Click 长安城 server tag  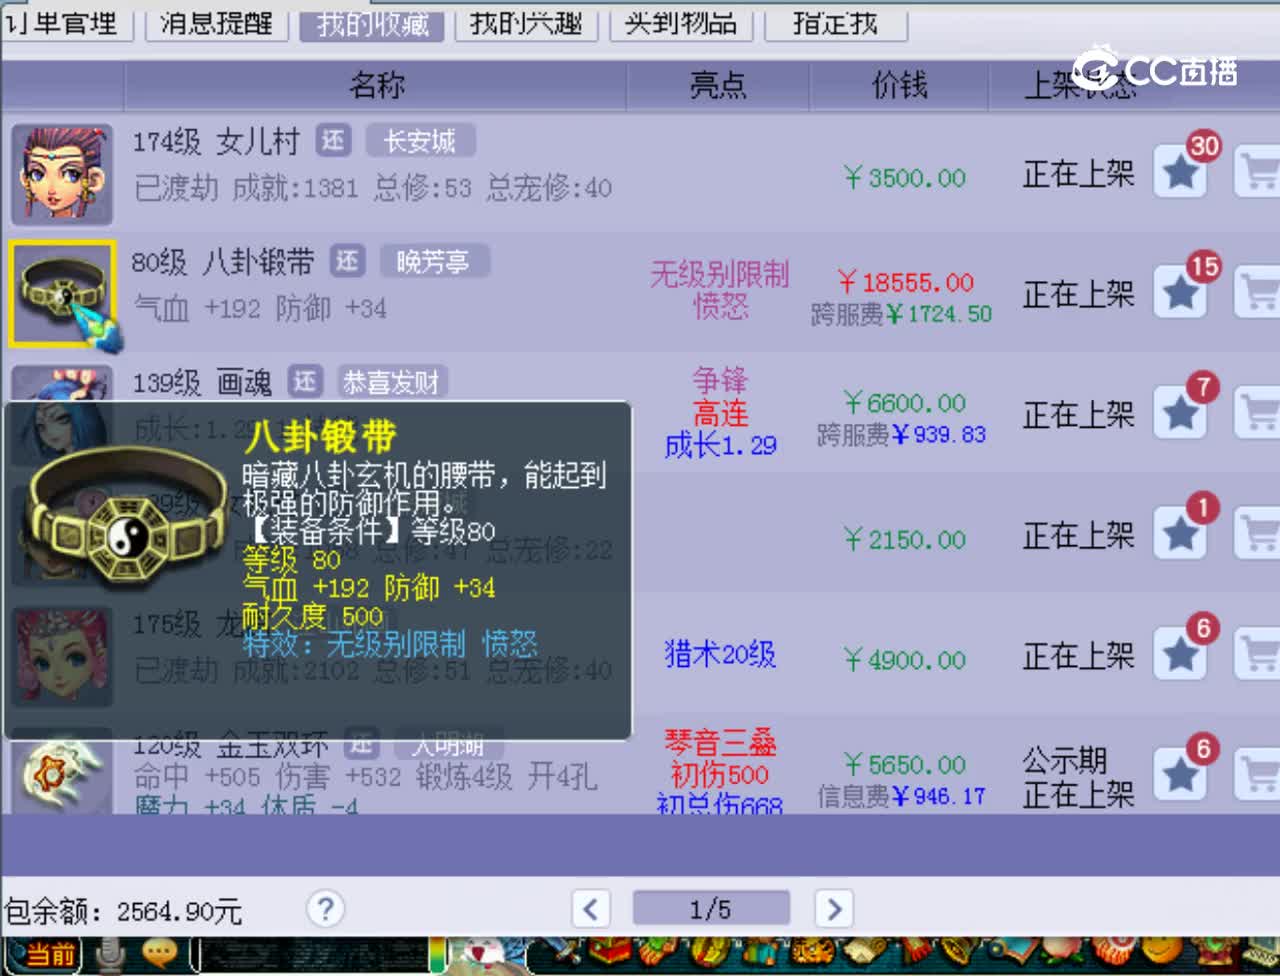[x=420, y=141]
